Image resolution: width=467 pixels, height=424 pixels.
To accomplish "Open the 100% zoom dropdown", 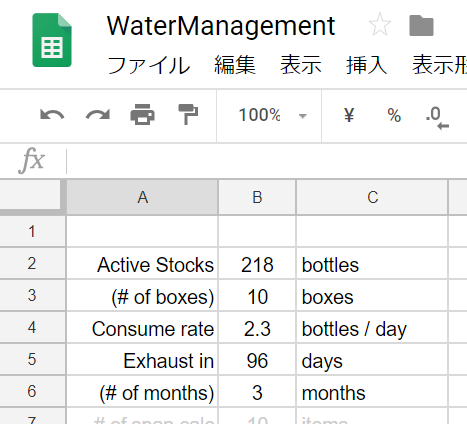I will click(x=272, y=115).
